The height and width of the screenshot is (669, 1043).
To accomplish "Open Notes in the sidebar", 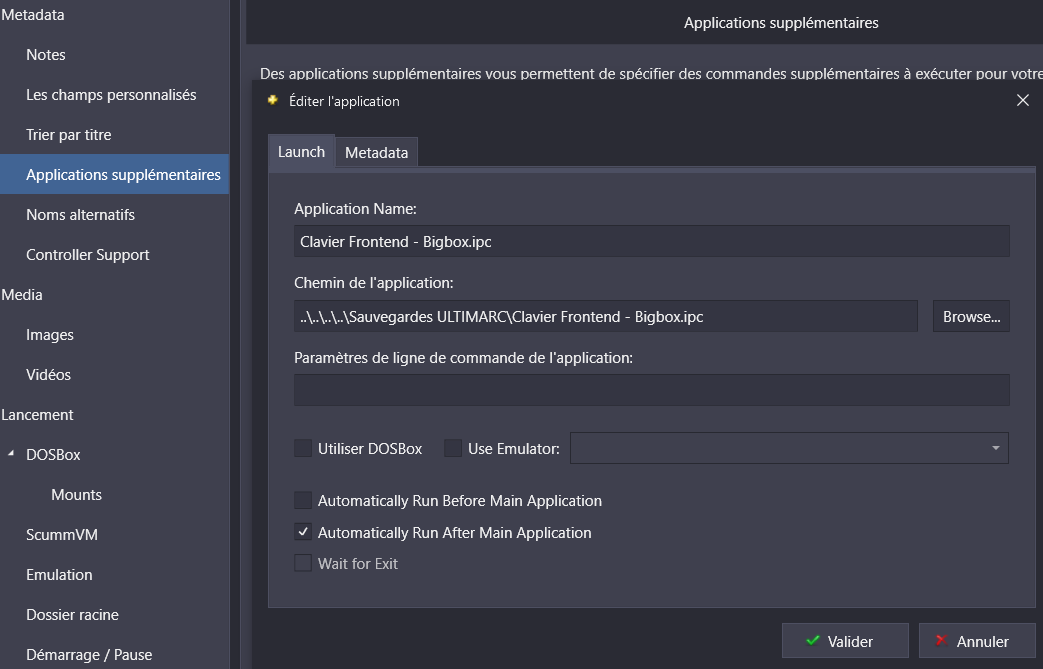I will pos(46,55).
